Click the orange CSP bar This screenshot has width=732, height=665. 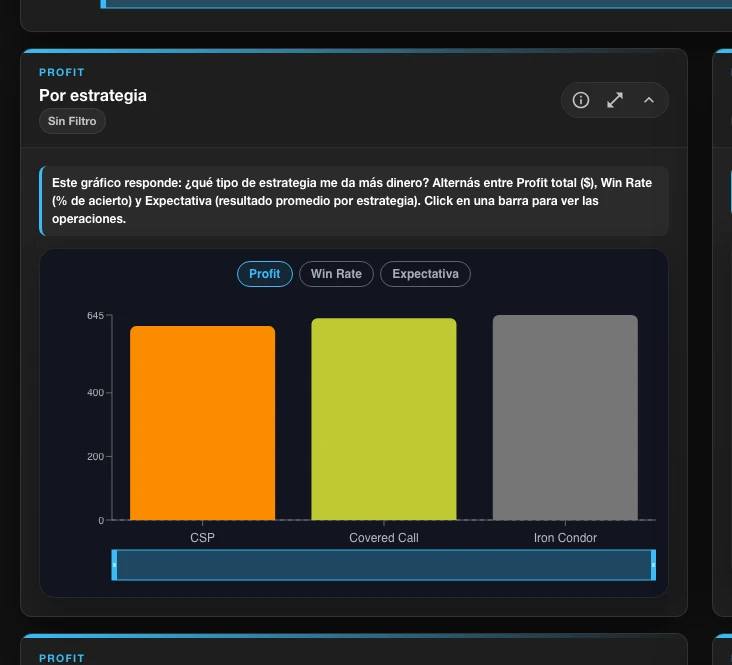click(203, 423)
